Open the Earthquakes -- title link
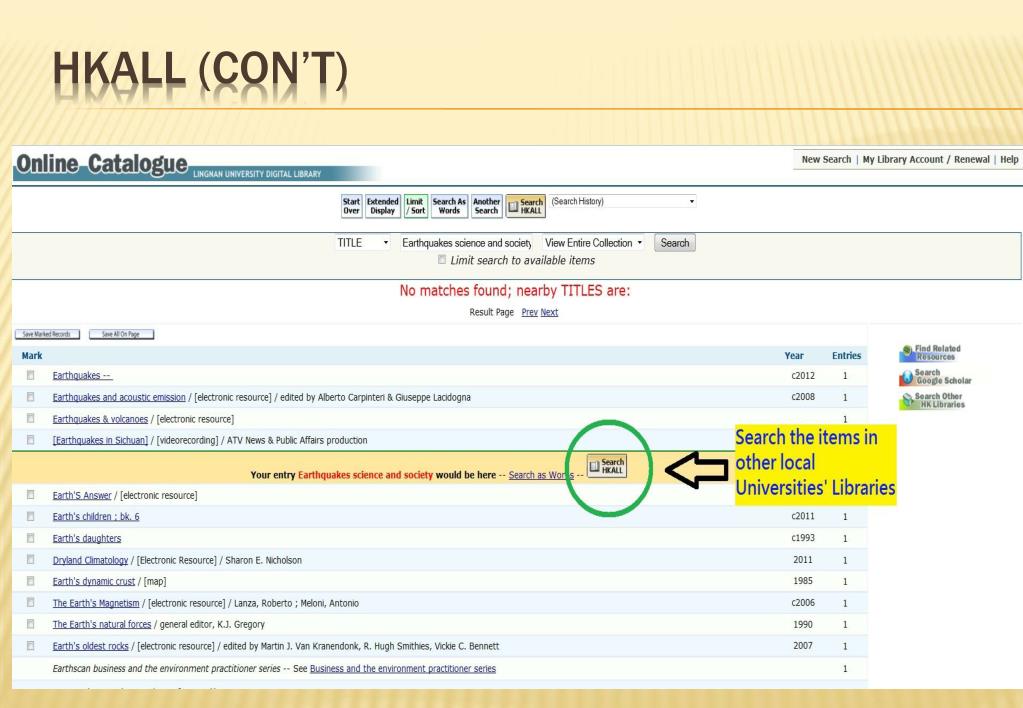The width and height of the screenshot is (1023, 708). pos(82,376)
